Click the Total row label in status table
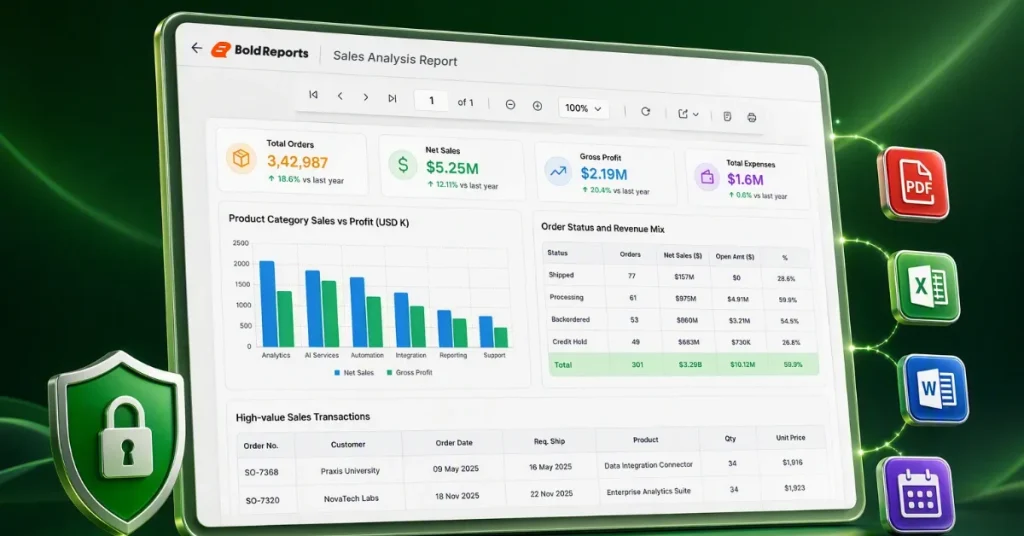This screenshot has height=536, width=1024. [x=563, y=365]
